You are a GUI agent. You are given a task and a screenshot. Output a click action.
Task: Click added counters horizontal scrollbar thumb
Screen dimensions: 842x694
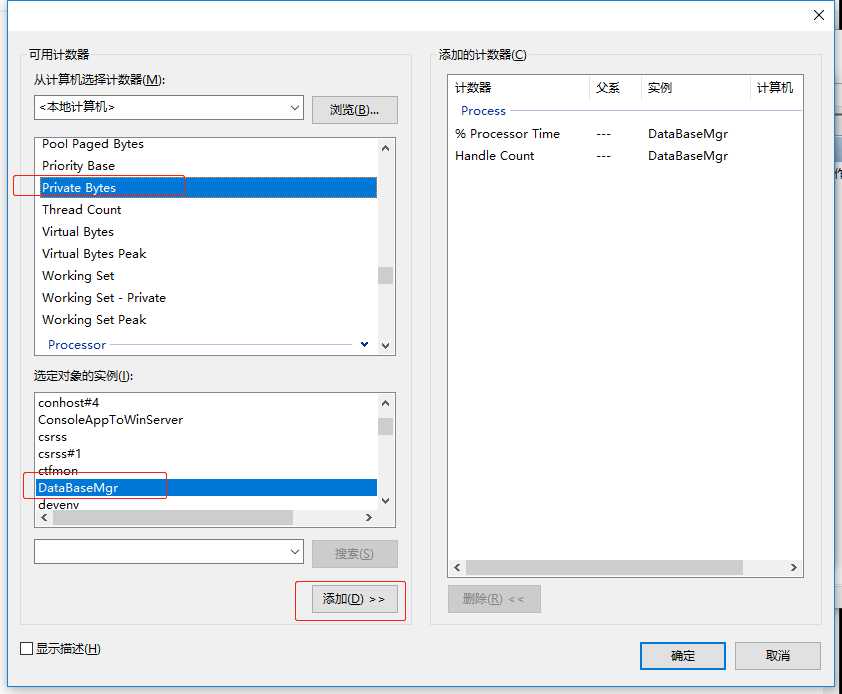(605, 568)
